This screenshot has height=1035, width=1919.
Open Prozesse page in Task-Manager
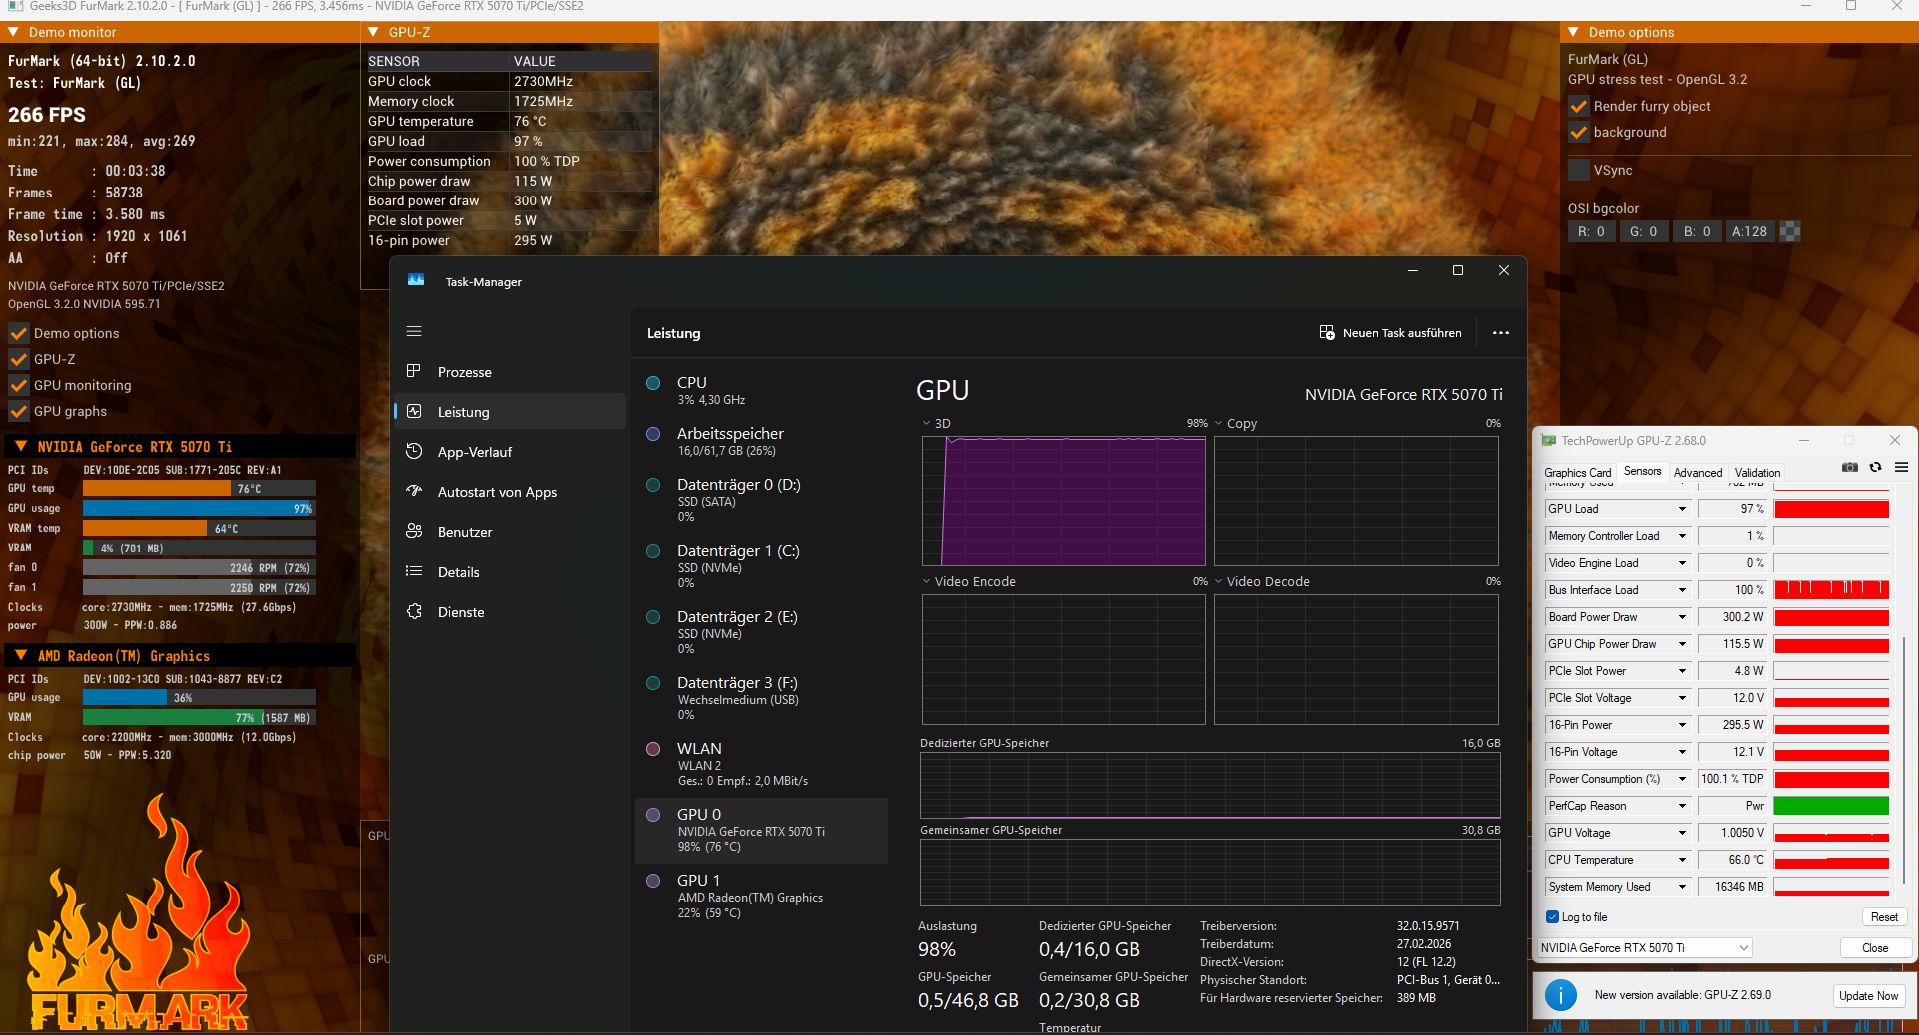[x=512, y=372]
